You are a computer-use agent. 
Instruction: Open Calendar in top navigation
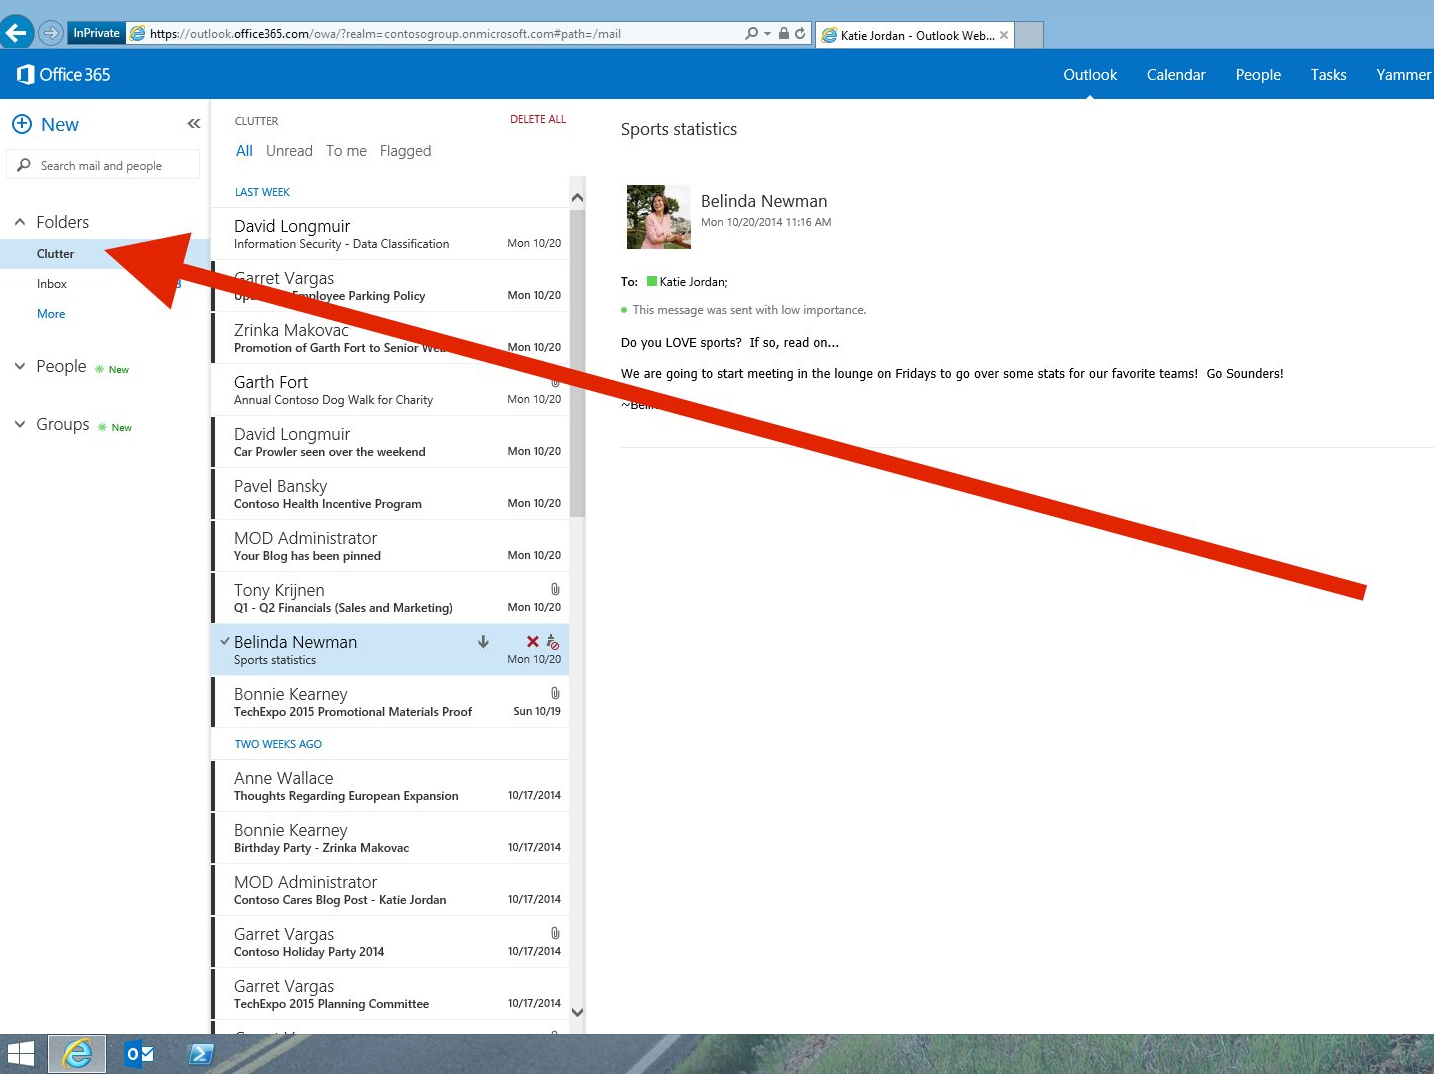1176,75
